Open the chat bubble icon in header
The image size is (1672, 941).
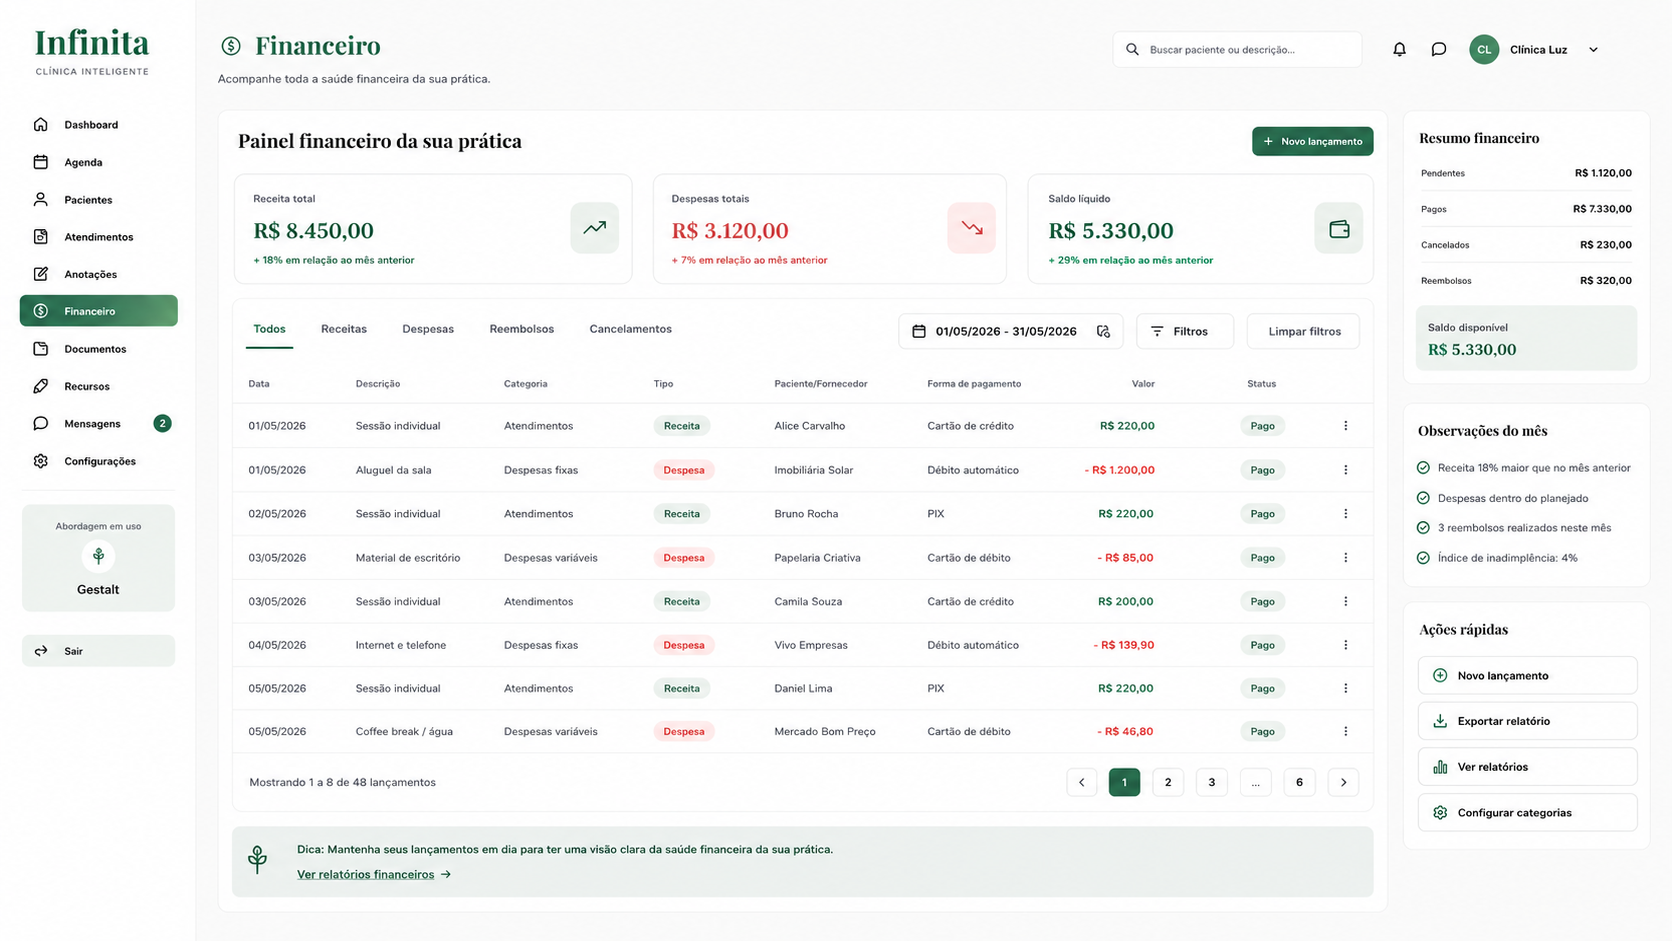(1438, 49)
